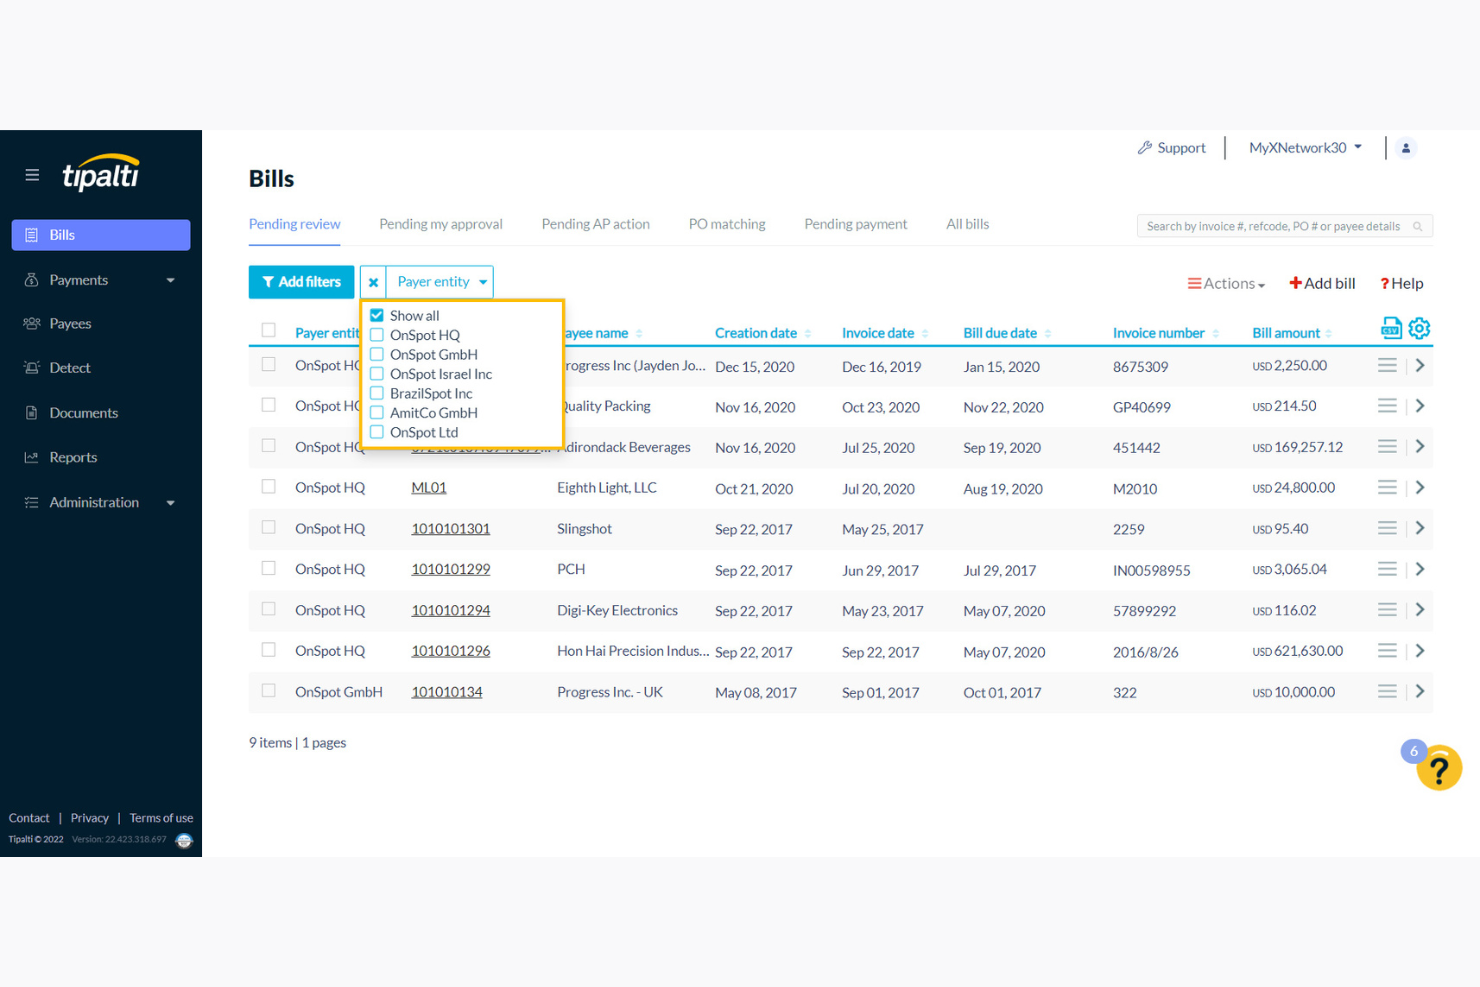
Task: Open the Contact footer link
Action: 29,818
